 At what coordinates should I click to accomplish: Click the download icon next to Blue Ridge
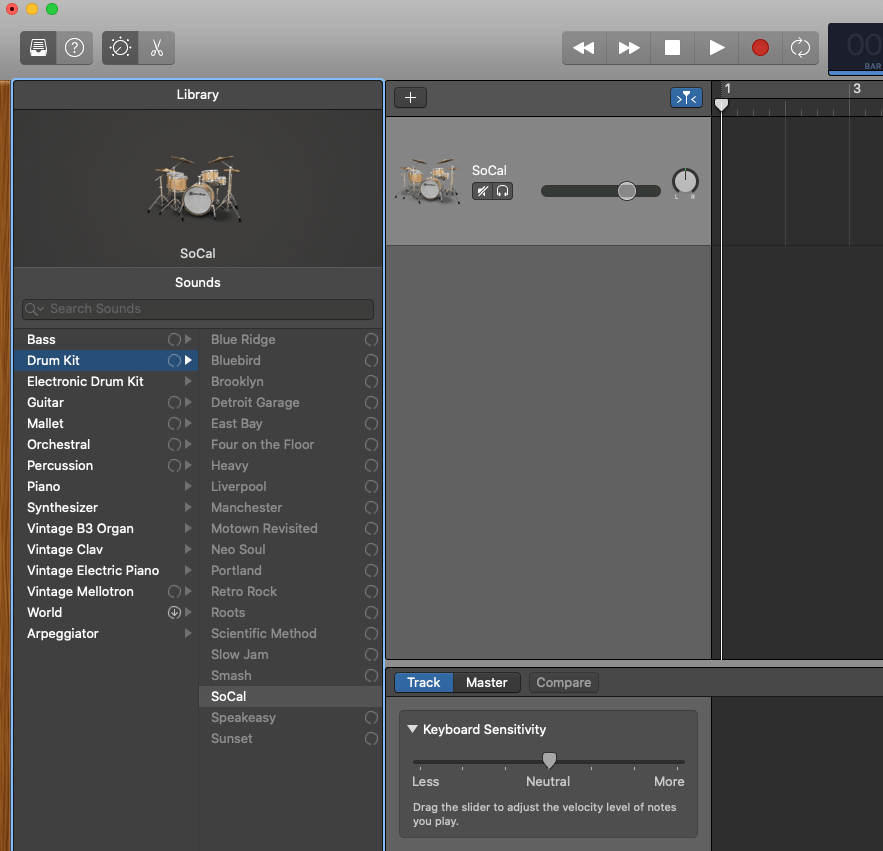[371, 339]
